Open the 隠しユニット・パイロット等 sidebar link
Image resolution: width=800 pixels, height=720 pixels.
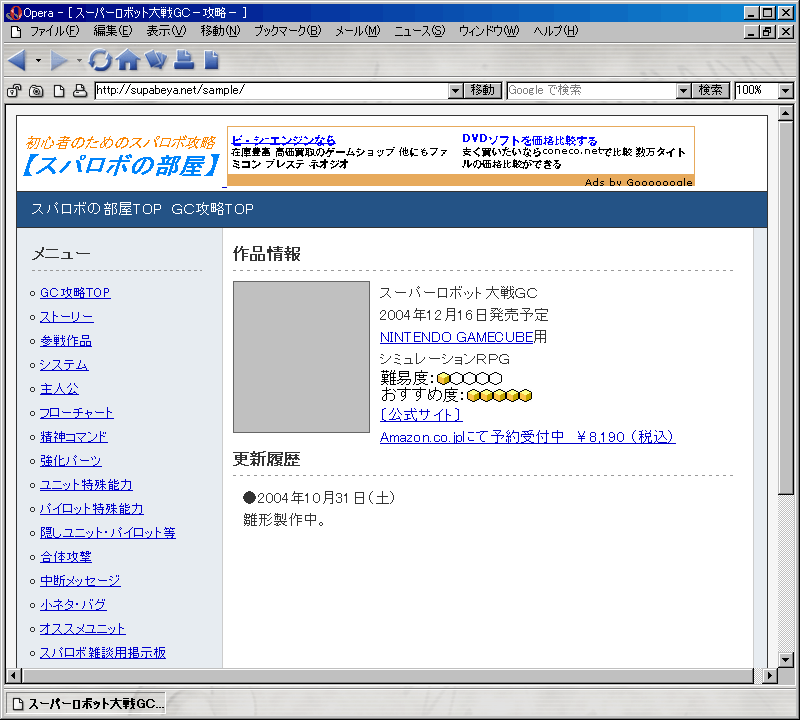[108, 533]
